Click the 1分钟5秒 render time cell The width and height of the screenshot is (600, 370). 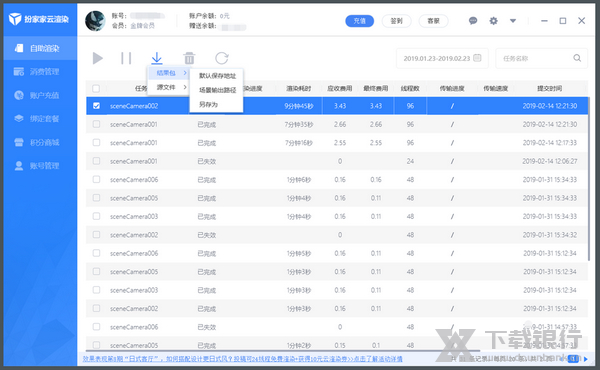click(x=299, y=253)
